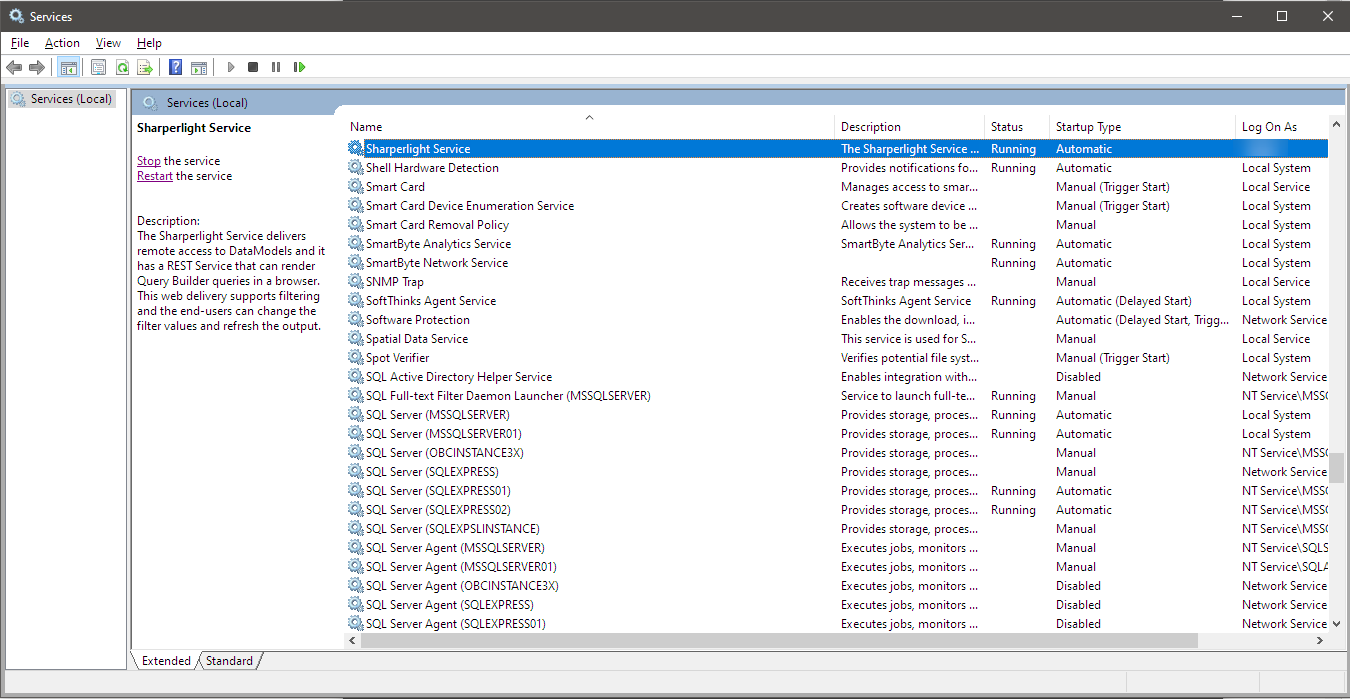Image resolution: width=1350 pixels, height=699 pixels.
Task: Click the vertical scrollbar thumb
Action: point(1336,467)
